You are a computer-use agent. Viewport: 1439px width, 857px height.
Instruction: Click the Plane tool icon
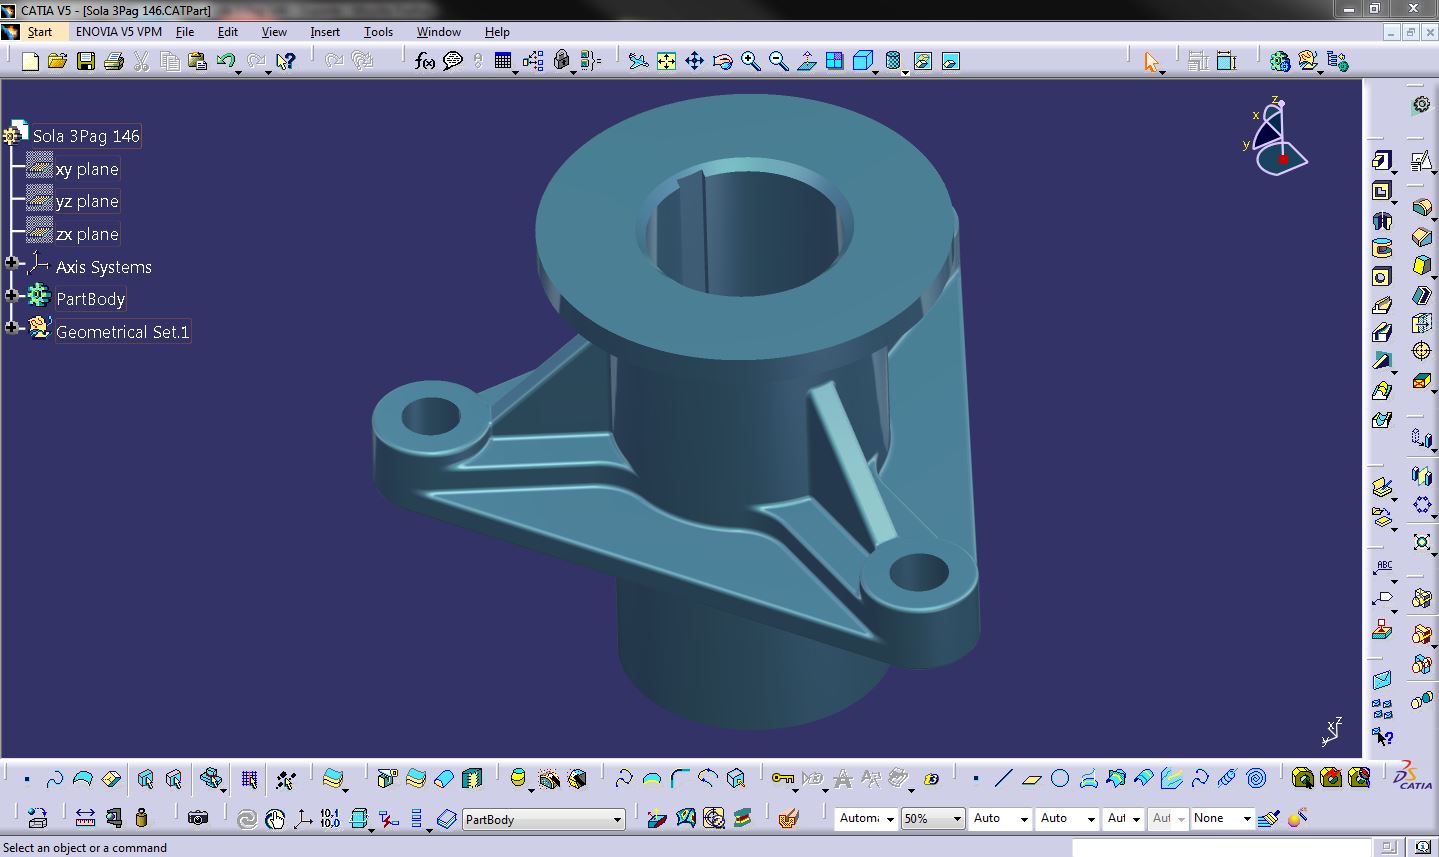coord(1032,778)
